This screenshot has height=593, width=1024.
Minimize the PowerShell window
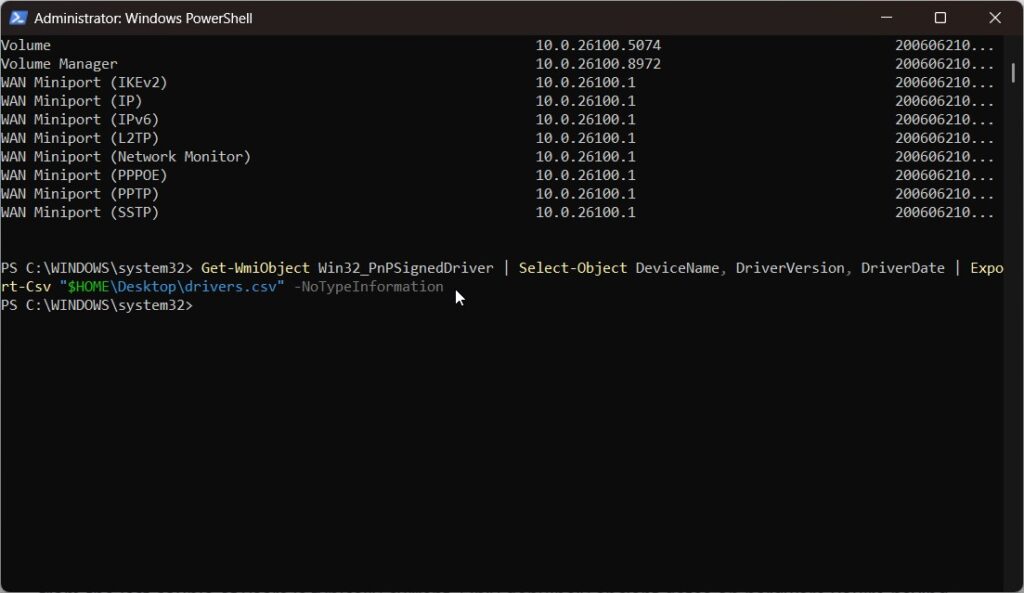886,18
